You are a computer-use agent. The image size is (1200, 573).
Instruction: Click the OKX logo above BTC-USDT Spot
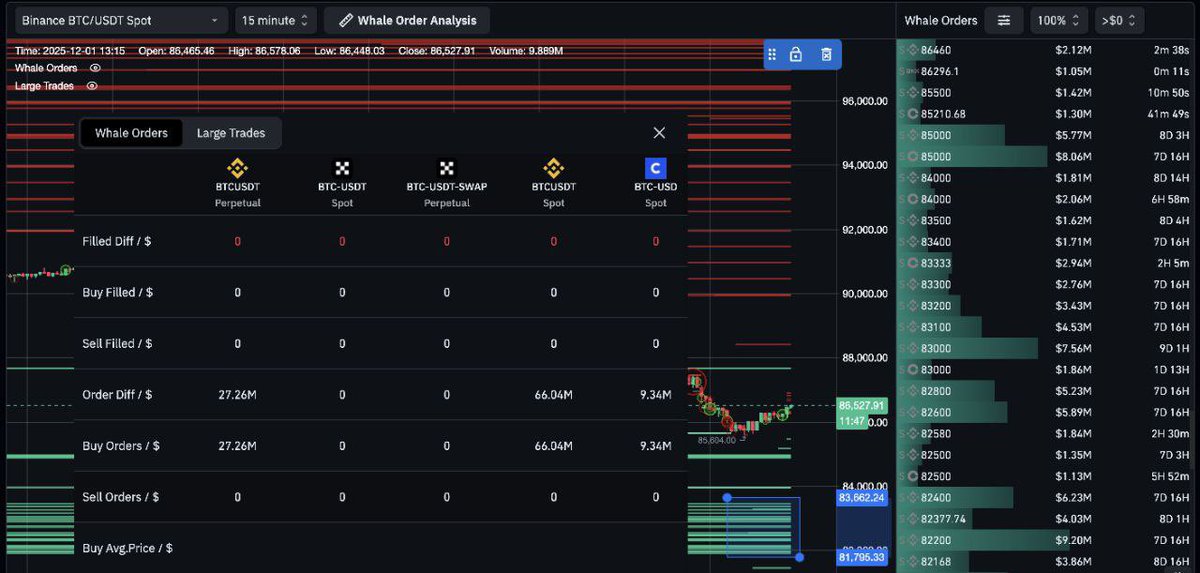(x=342, y=168)
